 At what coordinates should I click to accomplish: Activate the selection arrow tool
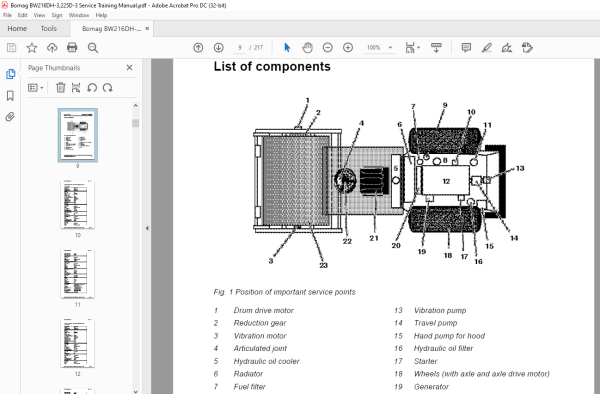click(287, 48)
